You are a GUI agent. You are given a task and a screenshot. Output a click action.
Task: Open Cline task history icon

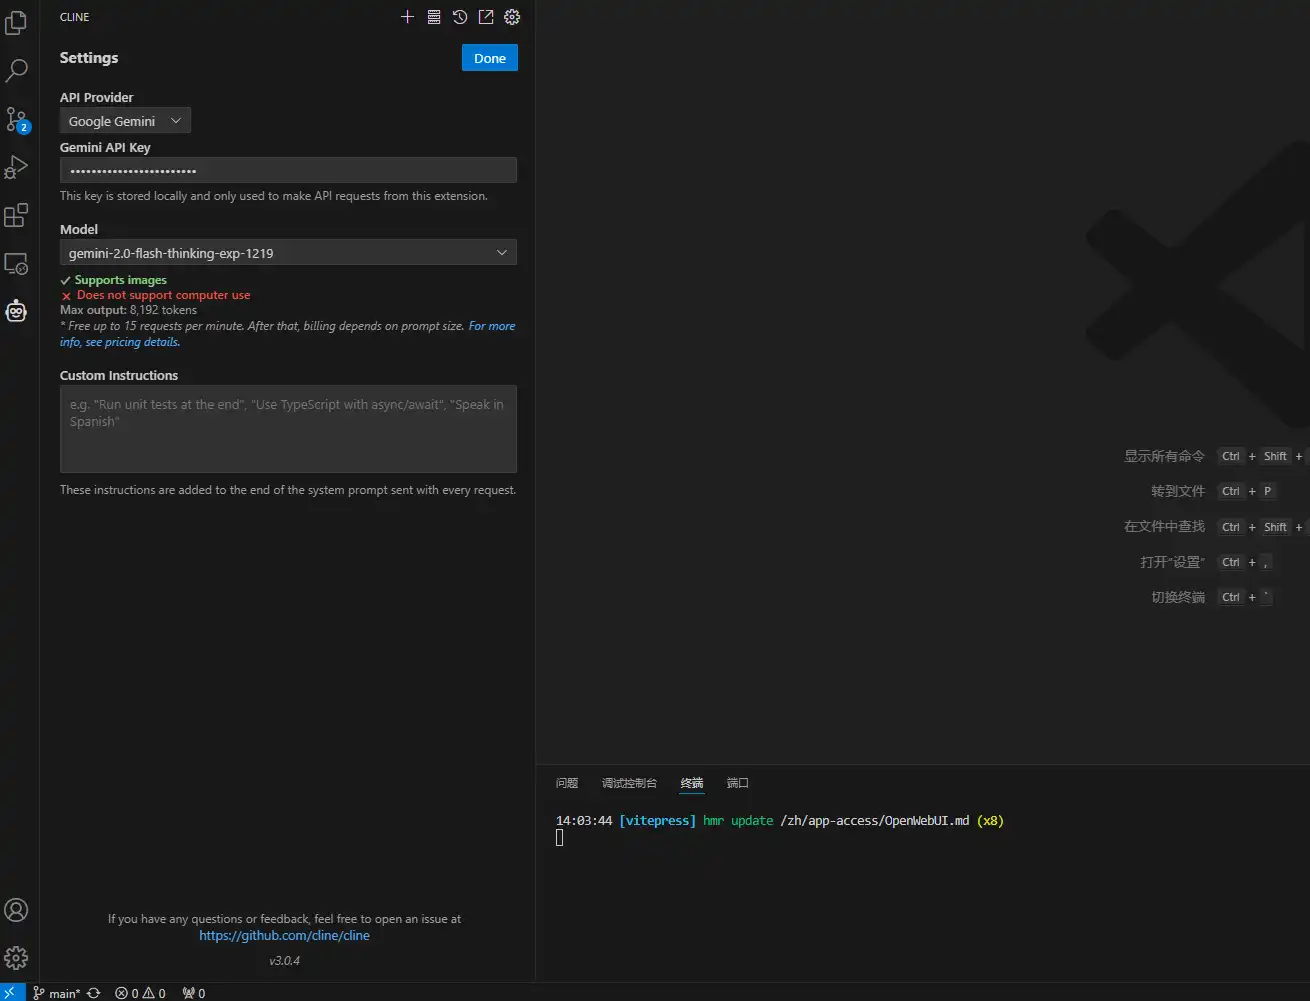pos(460,17)
